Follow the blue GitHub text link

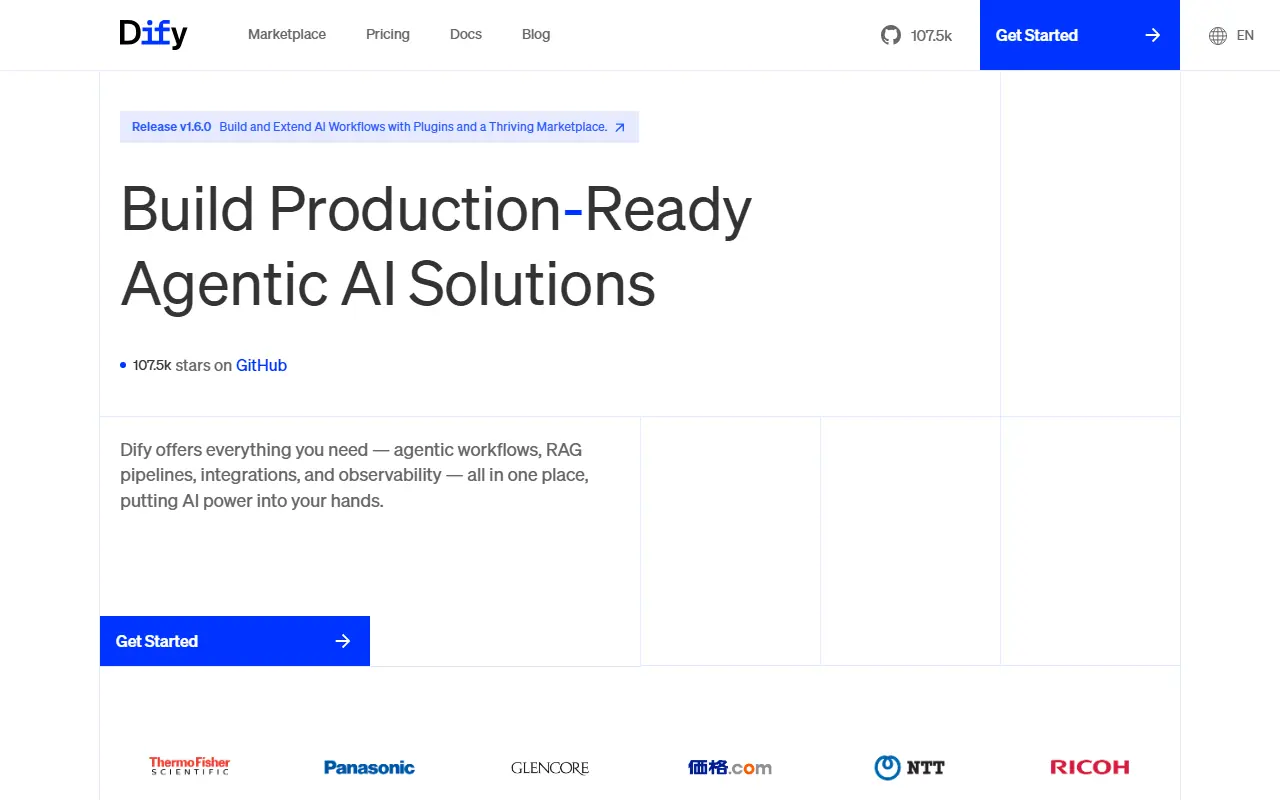tap(261, 365)
